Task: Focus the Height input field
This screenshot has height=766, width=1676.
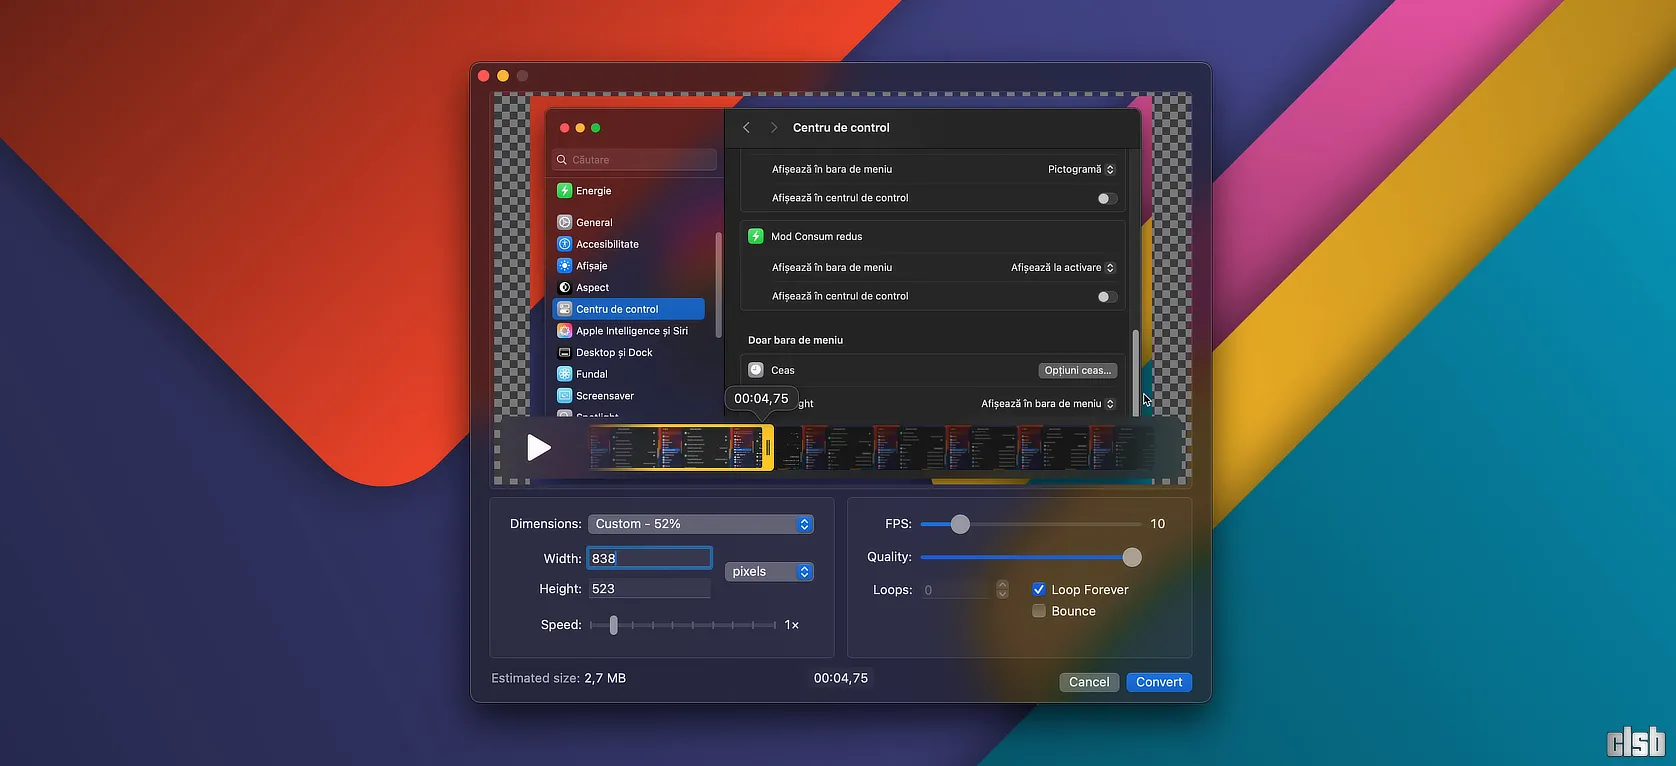Action: point(649,589)
